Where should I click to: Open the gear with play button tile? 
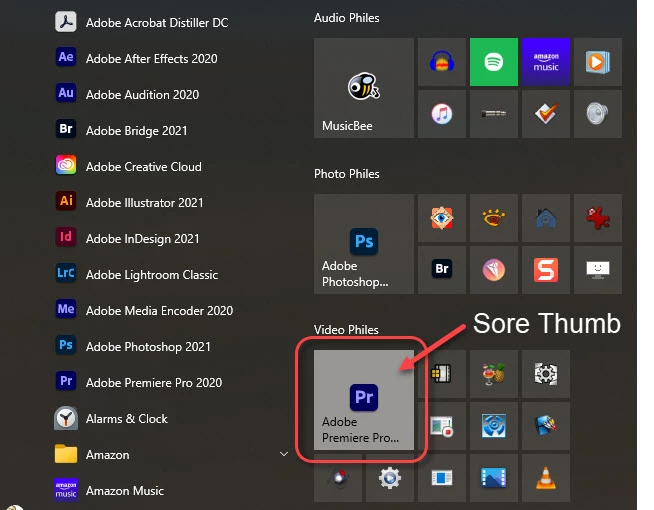390,478
